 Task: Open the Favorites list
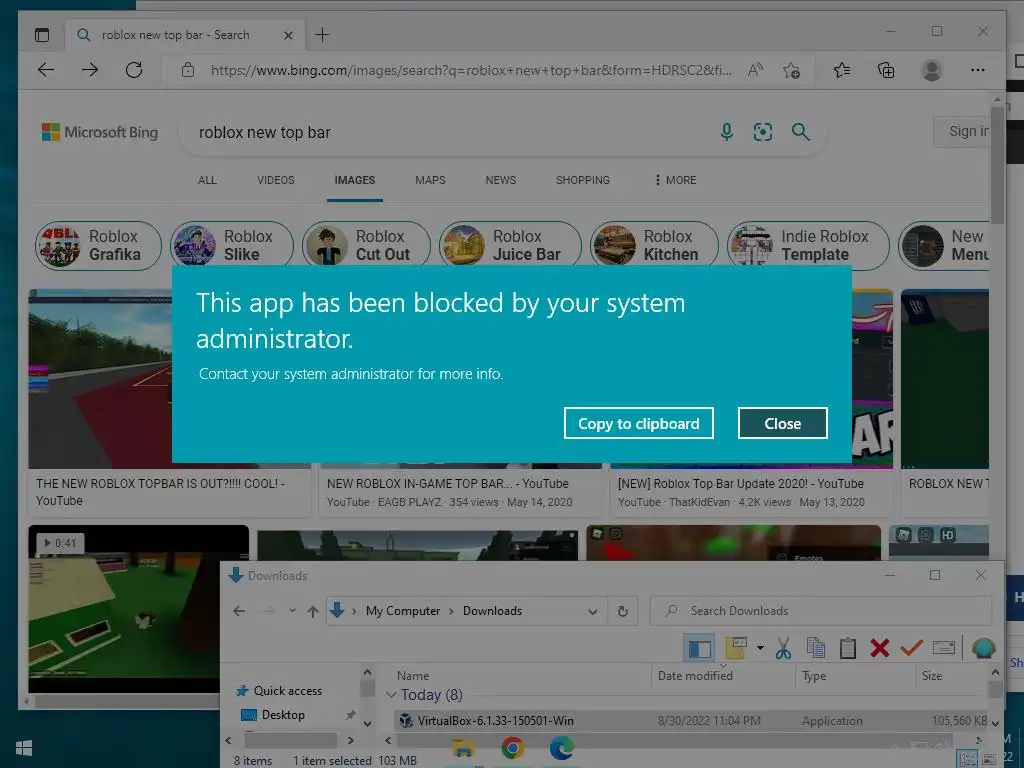point(842,70)
